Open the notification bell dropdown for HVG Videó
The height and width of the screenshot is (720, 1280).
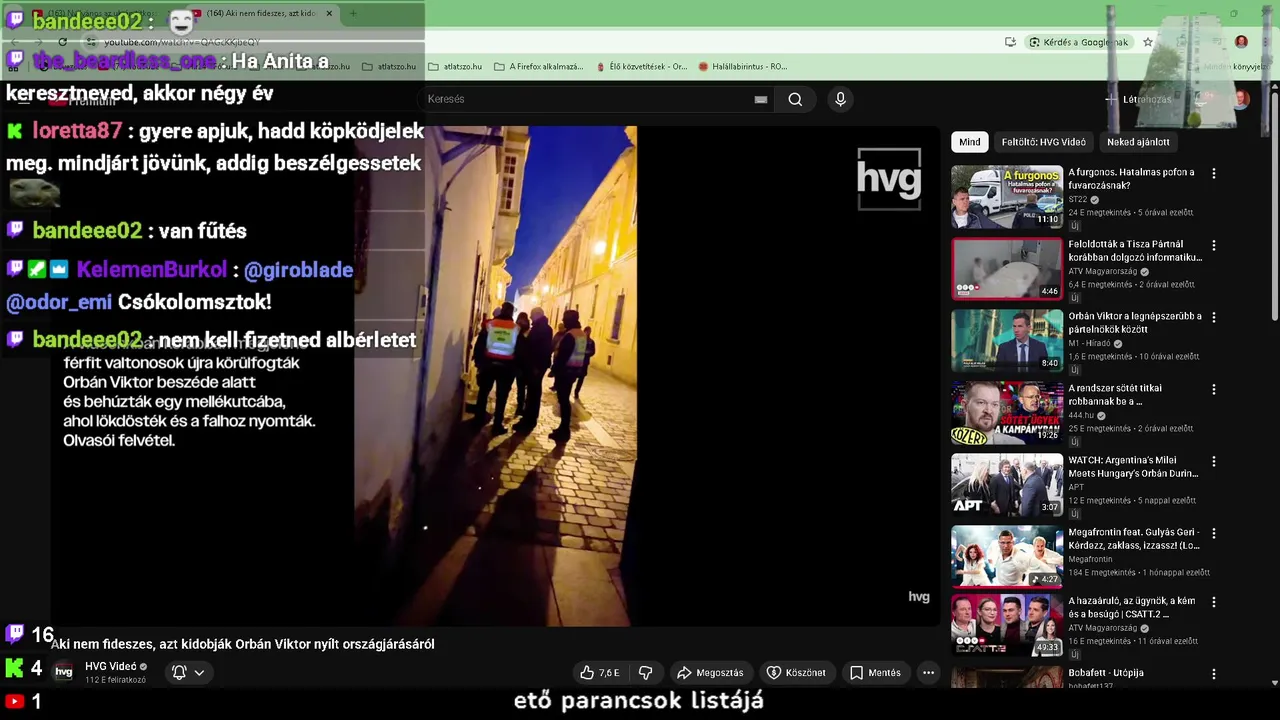click(x=188, y=673)
